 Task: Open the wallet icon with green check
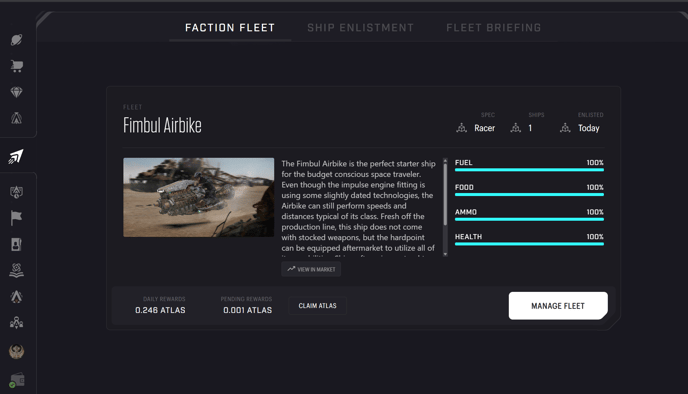17,380
